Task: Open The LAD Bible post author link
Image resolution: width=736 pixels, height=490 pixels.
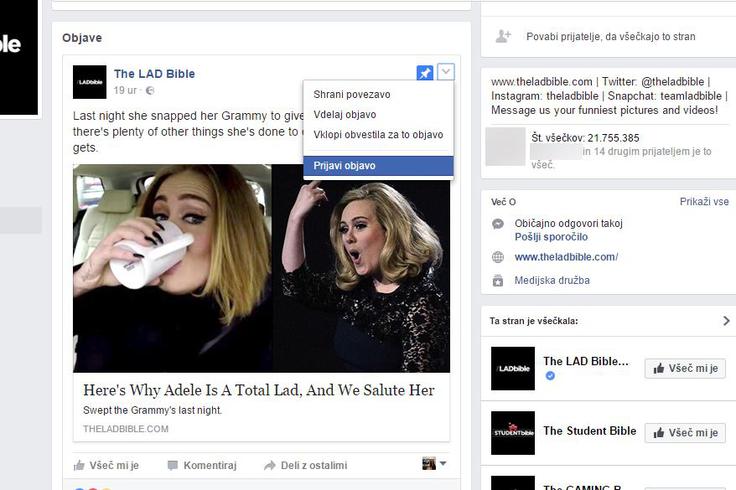Action: pyautogui.click(x=154, y=74)
